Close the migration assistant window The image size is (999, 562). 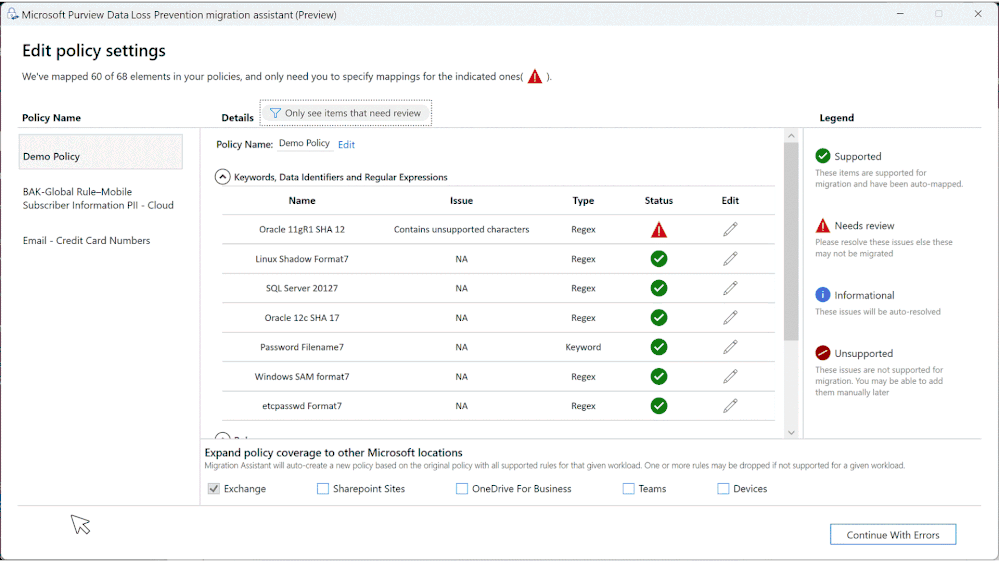tap(978, 13)
